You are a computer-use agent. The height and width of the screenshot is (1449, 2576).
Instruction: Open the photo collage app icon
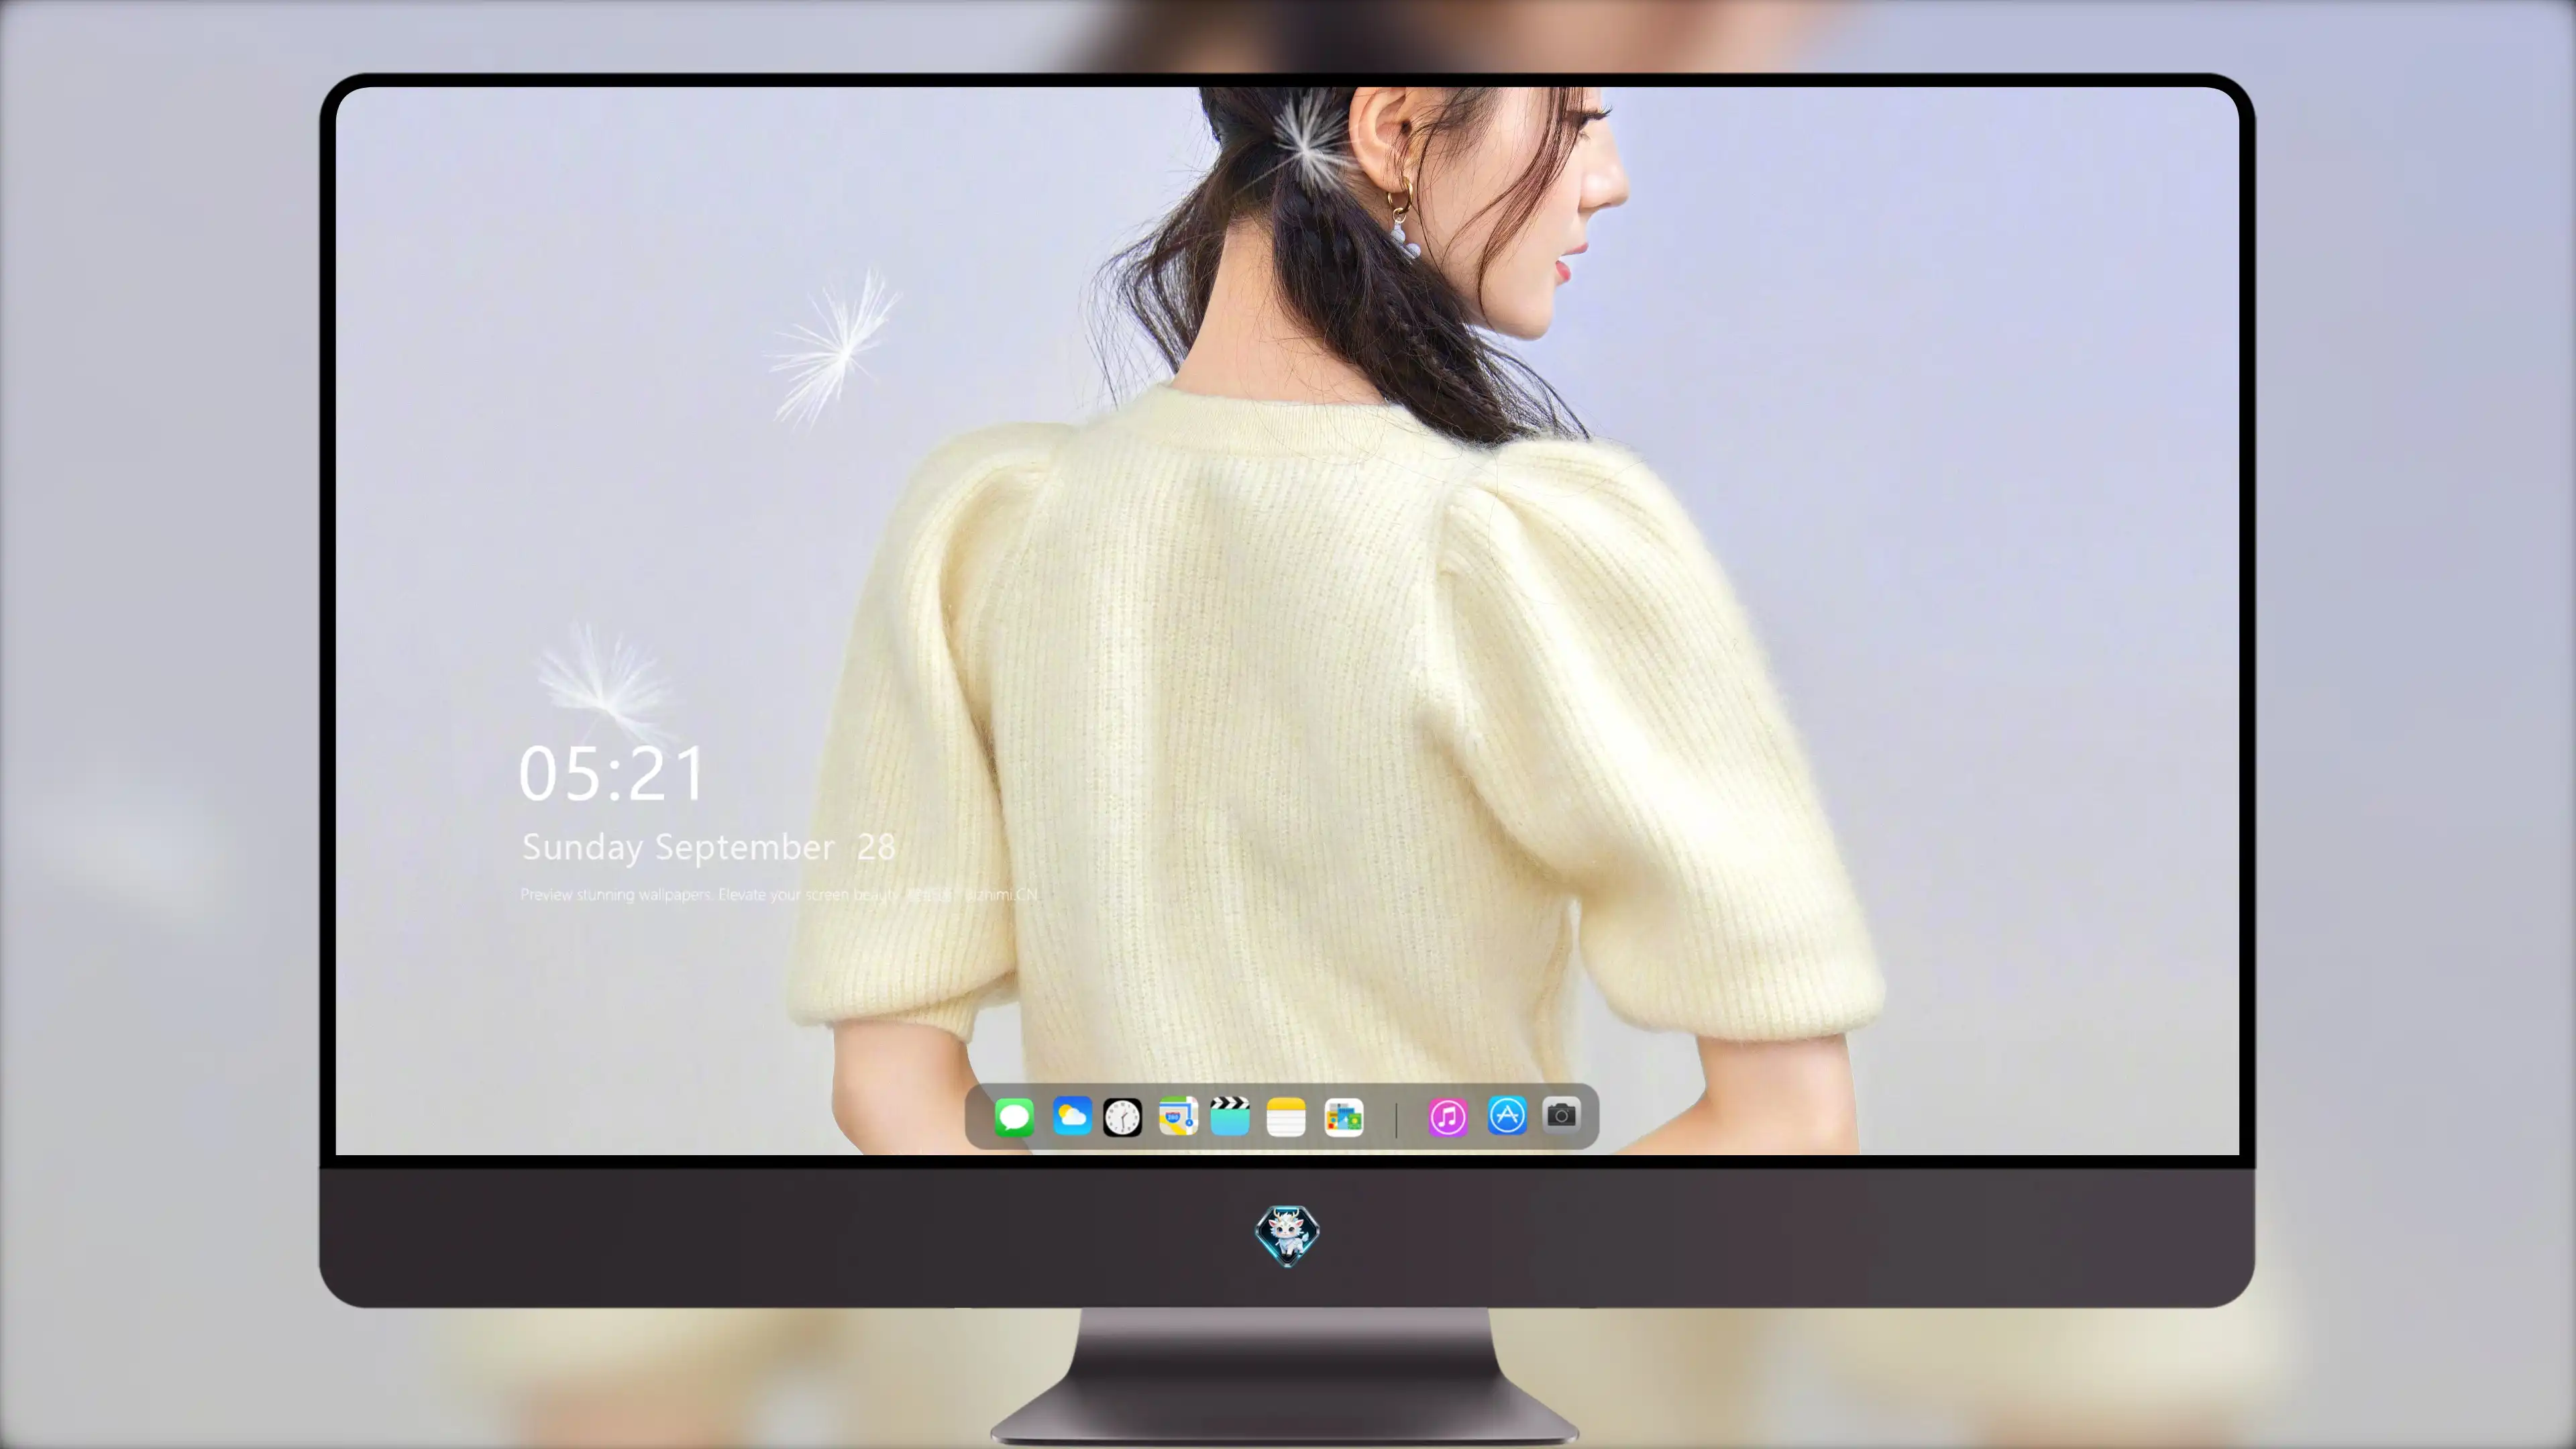click(1344, 1117)
